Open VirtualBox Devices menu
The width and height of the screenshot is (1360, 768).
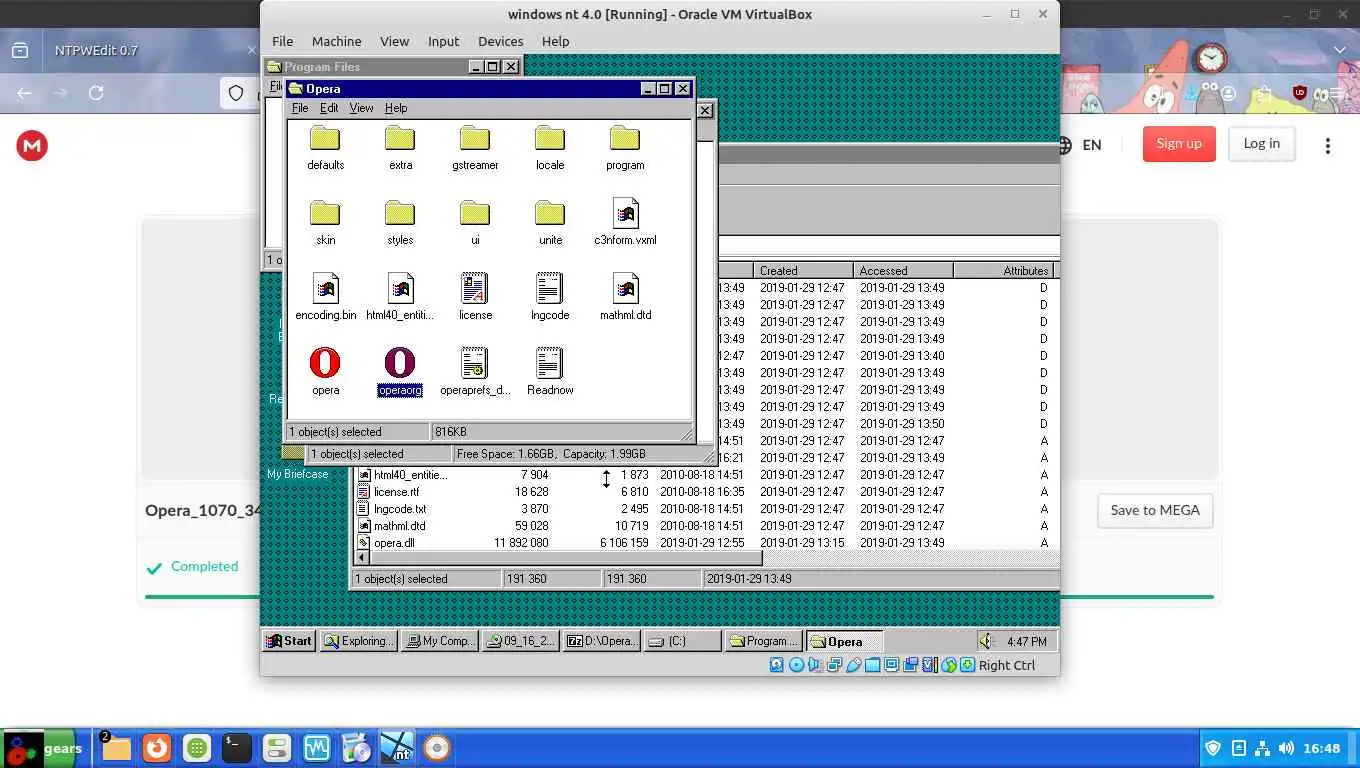[x=500, y=41]
